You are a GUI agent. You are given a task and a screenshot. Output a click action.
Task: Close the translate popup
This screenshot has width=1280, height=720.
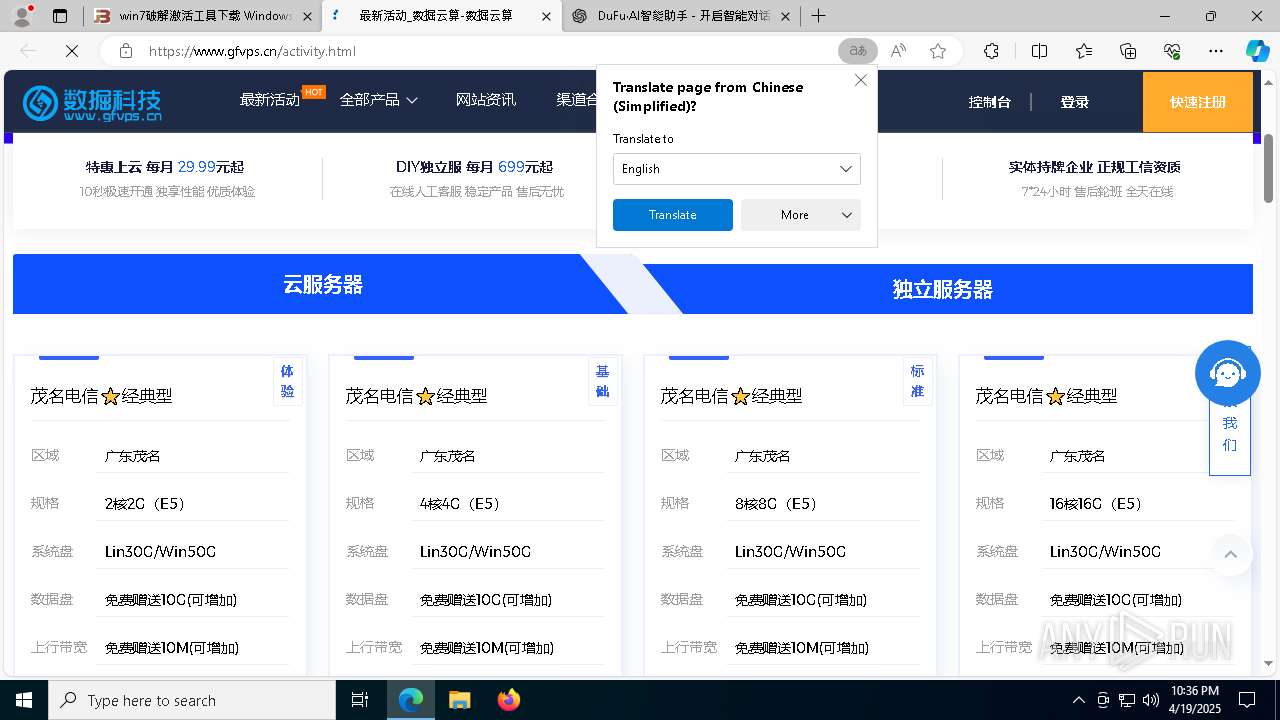click(x=861, y=80)
